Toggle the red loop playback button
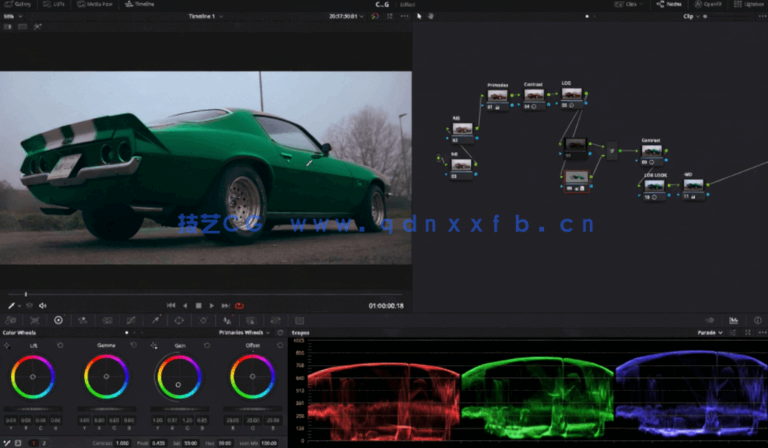The image size is (768, 448). point(240,306)
